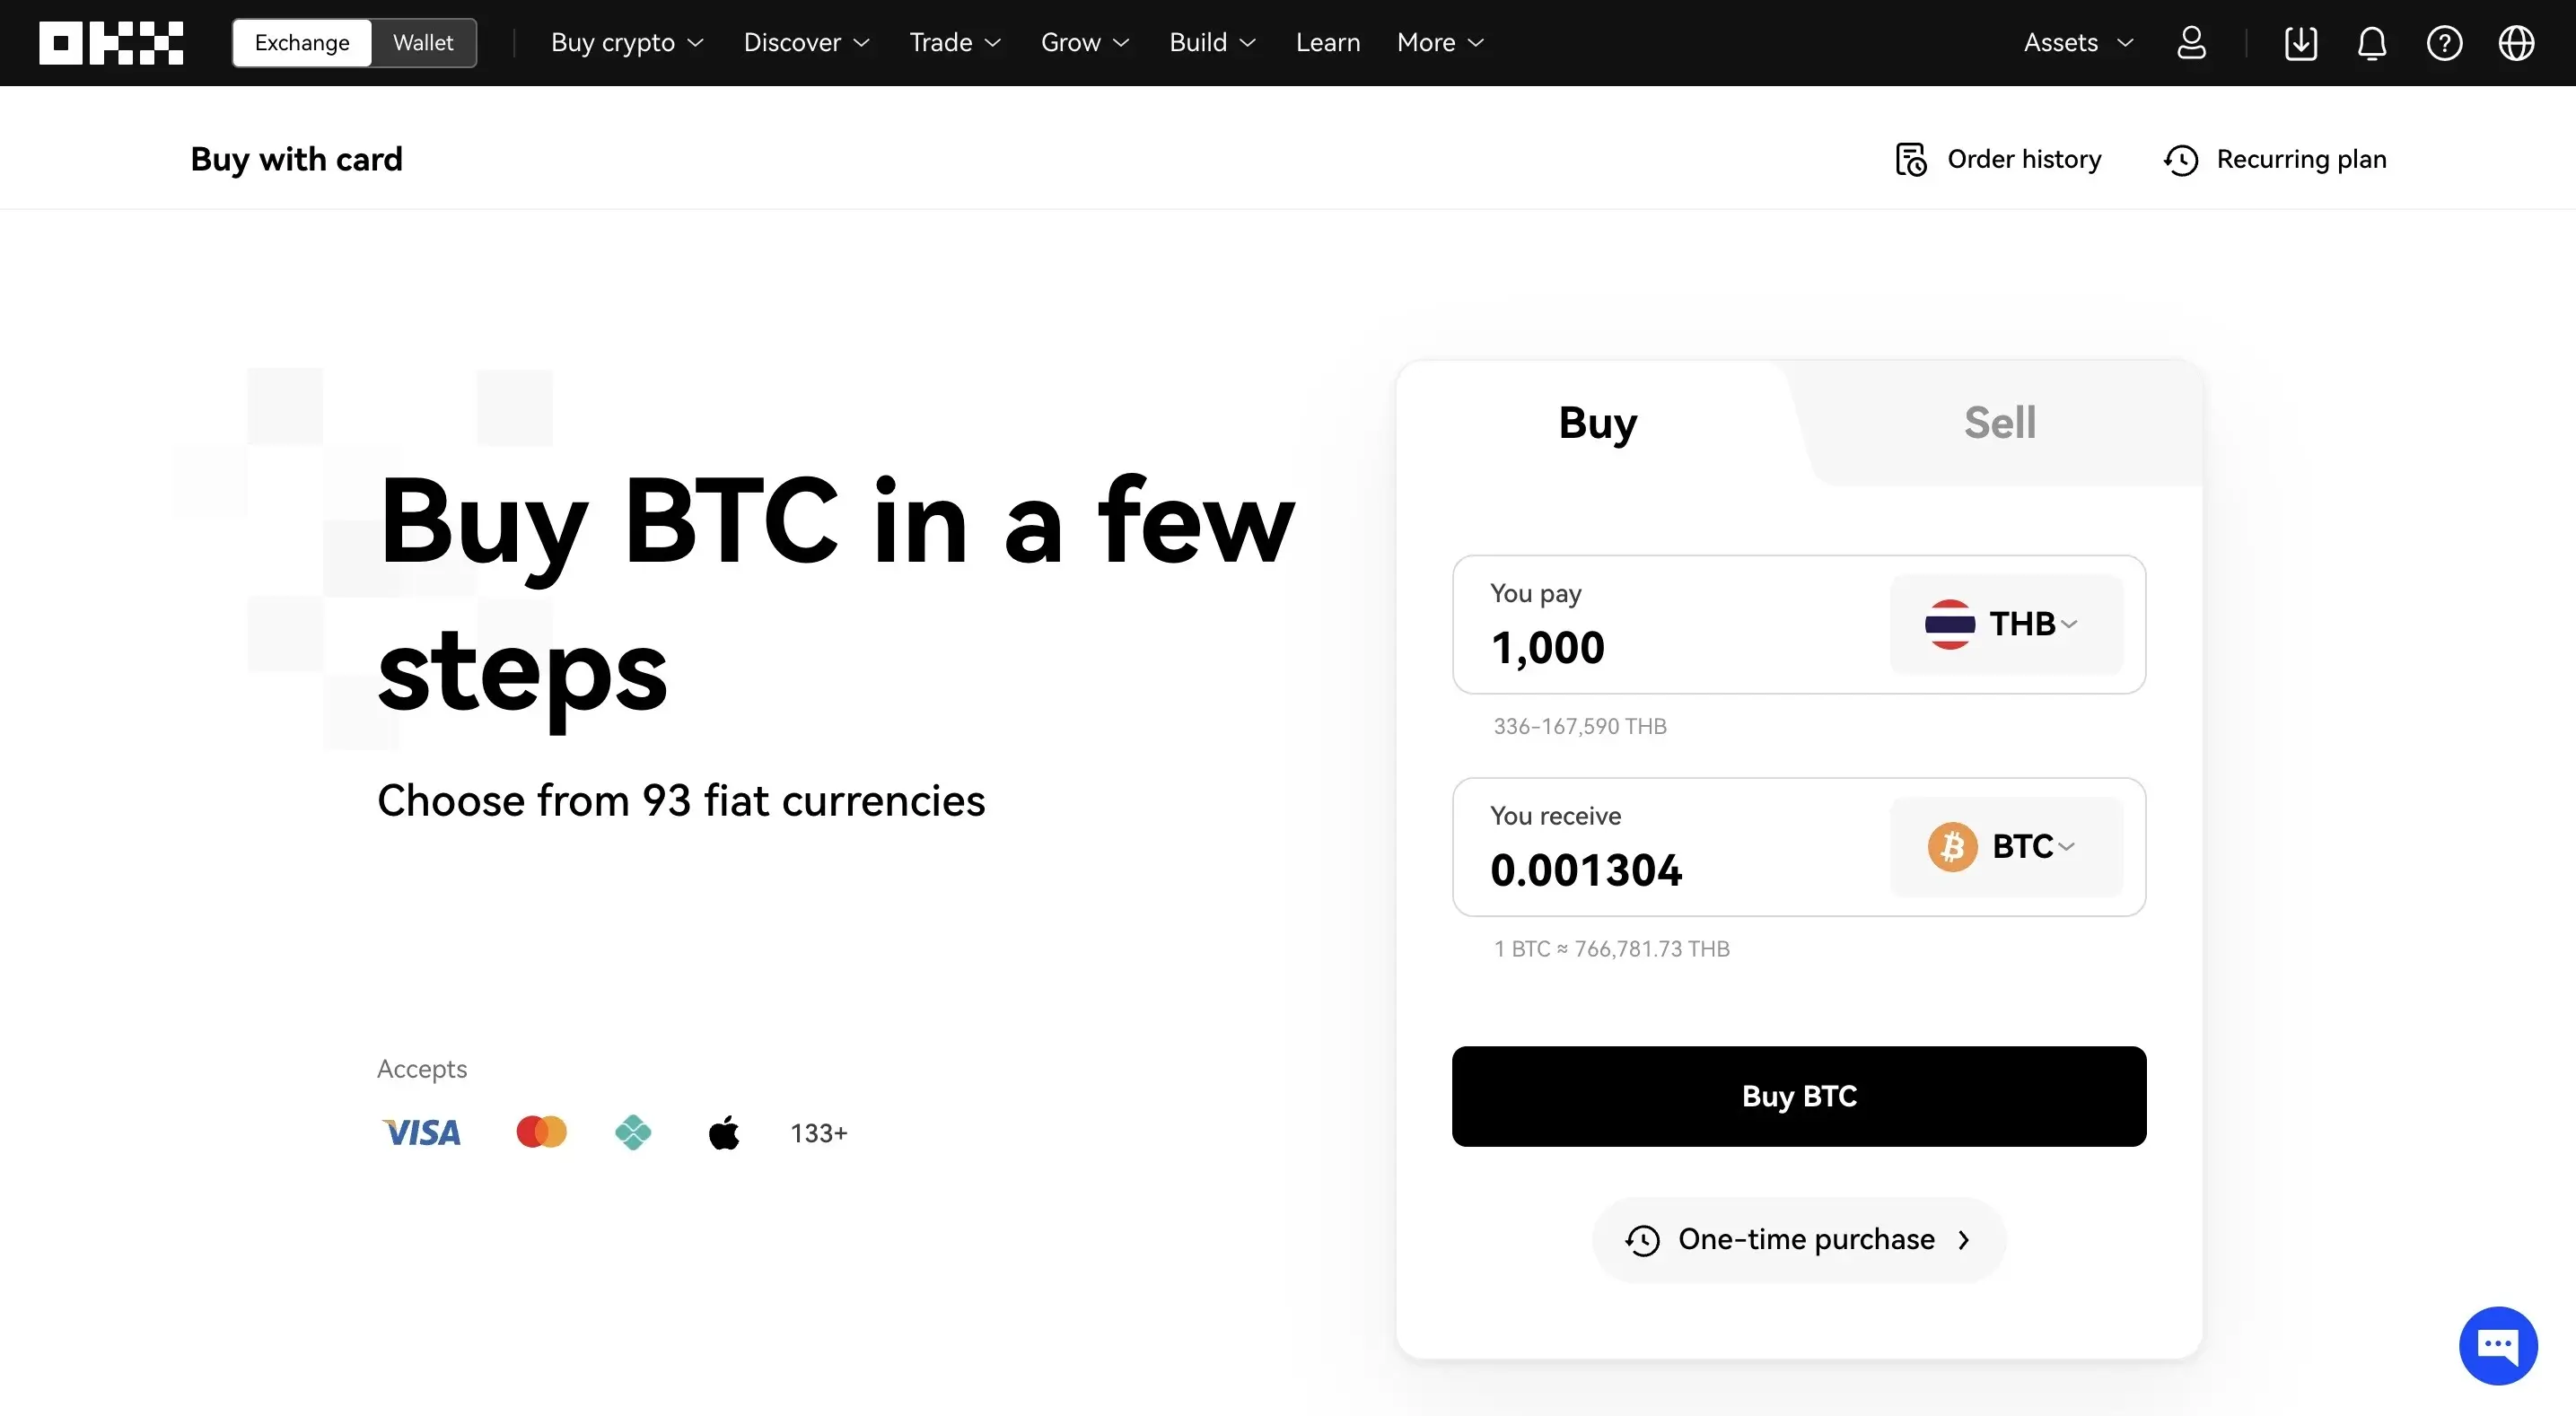Click the One-time purchase selector
2576x1416 pixels.
1798,1240
